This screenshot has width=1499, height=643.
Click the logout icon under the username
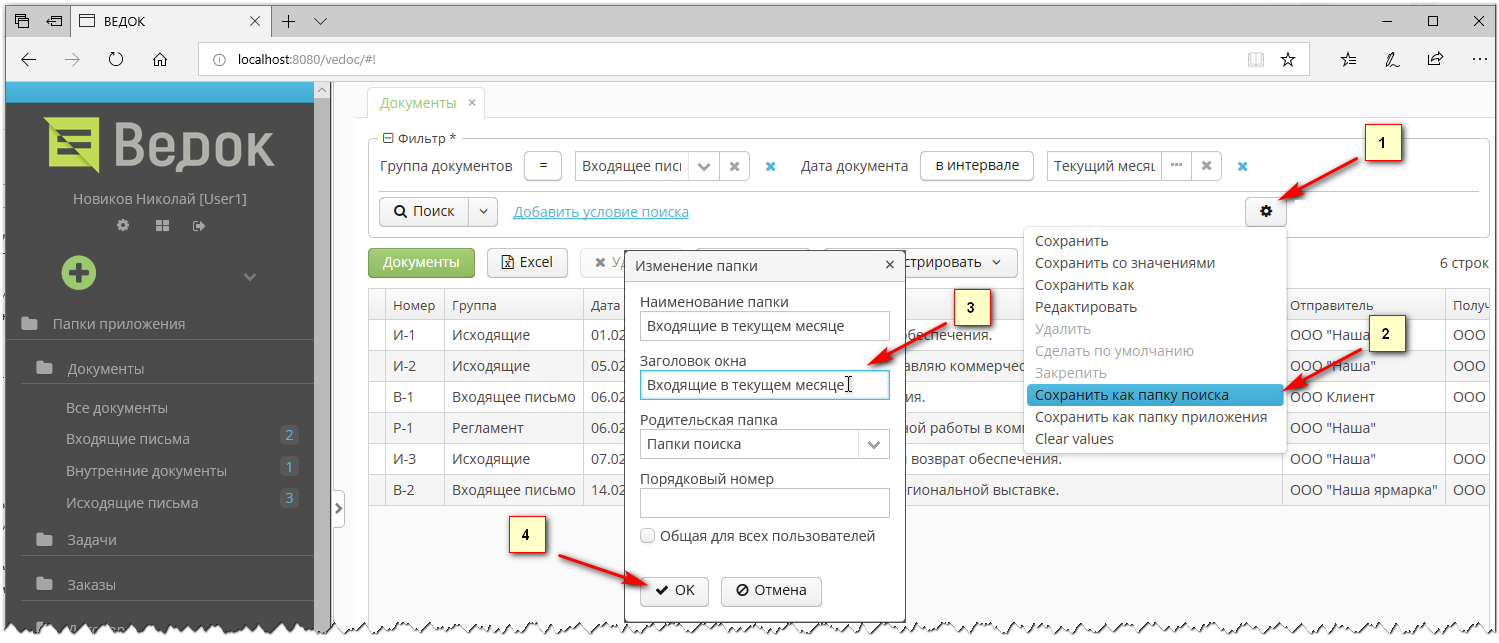tap(198, 225)
